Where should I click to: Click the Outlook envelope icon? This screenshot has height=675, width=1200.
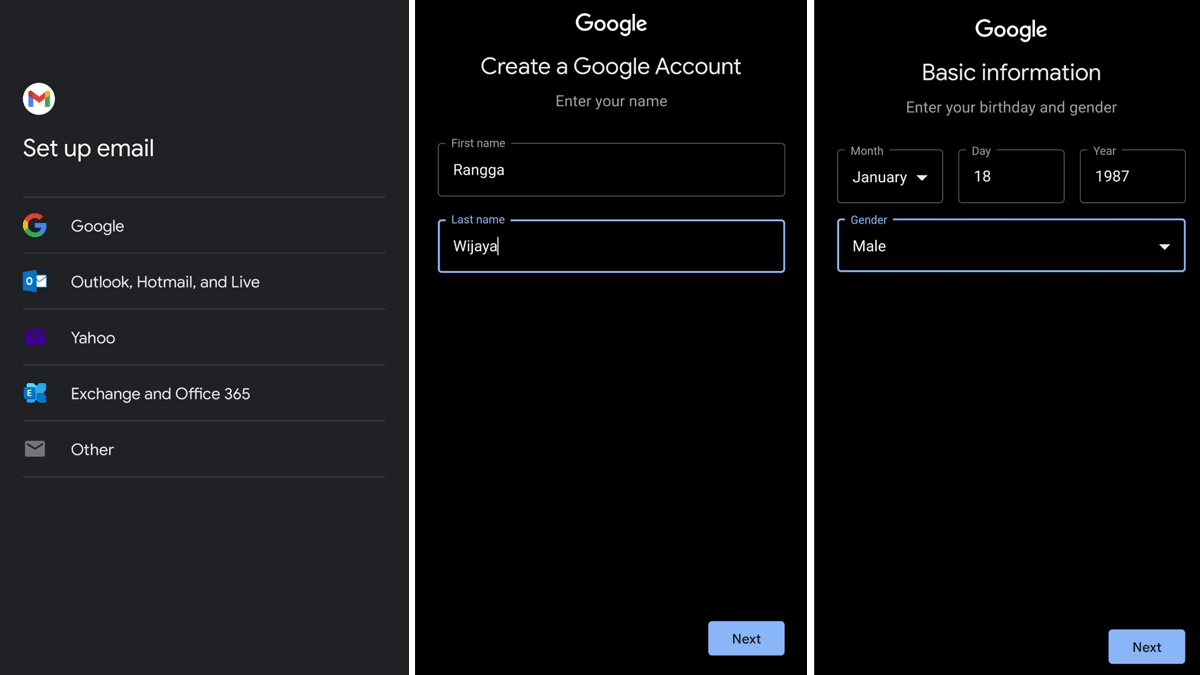point(34,281)
